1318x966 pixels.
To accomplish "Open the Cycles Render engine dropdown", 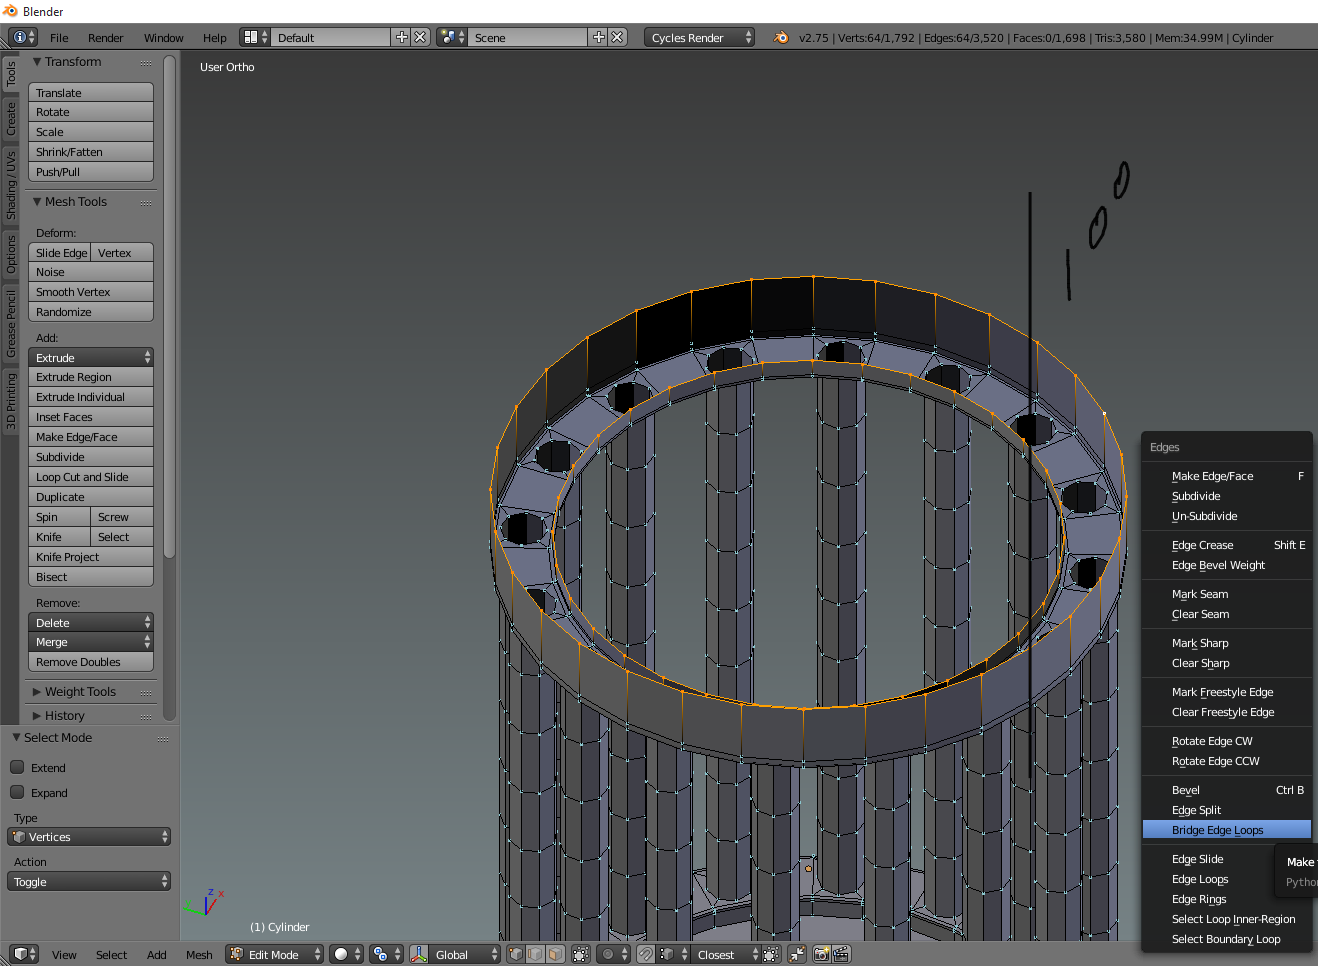I will tap(700, 37).
